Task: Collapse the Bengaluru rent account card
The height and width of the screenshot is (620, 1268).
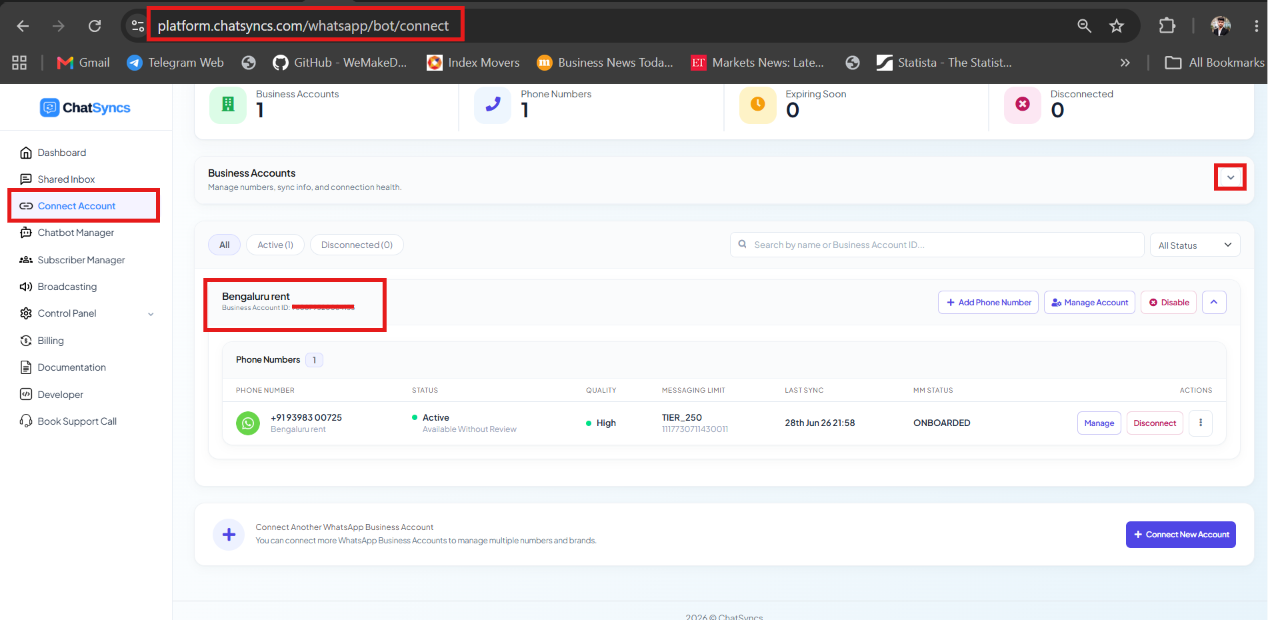Action: (x=1214, y=302)
